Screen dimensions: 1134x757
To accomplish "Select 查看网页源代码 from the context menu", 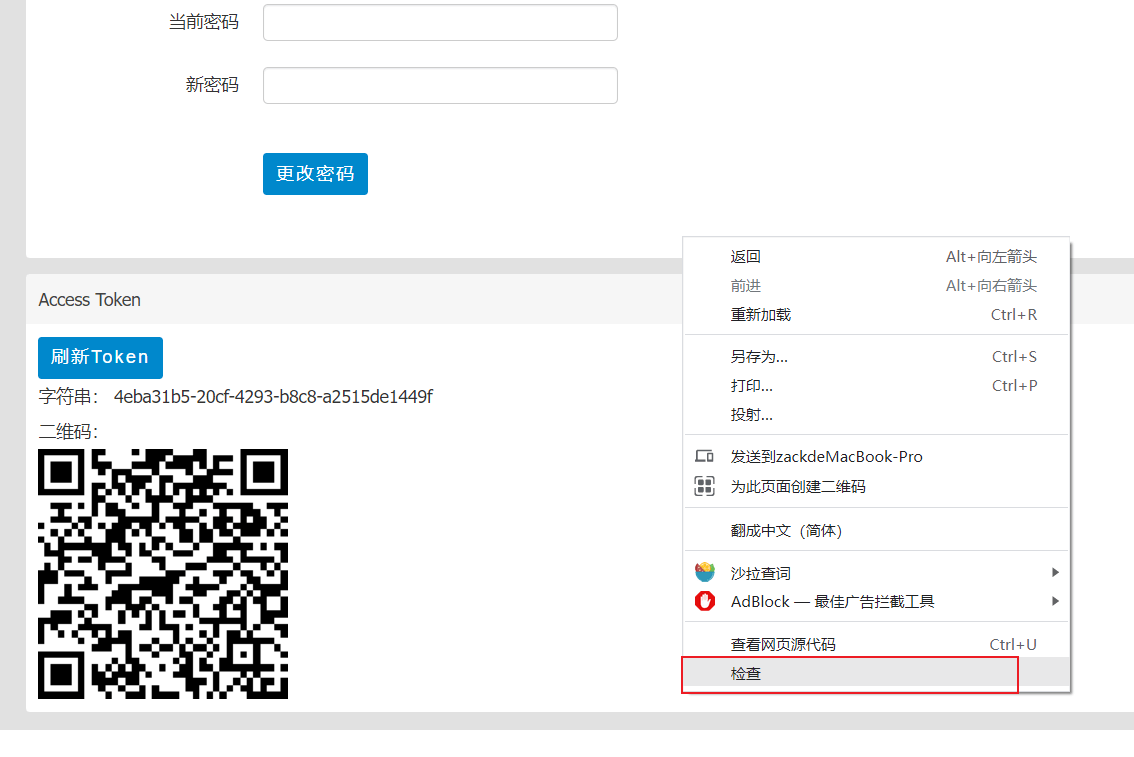I will click(877, 644).
